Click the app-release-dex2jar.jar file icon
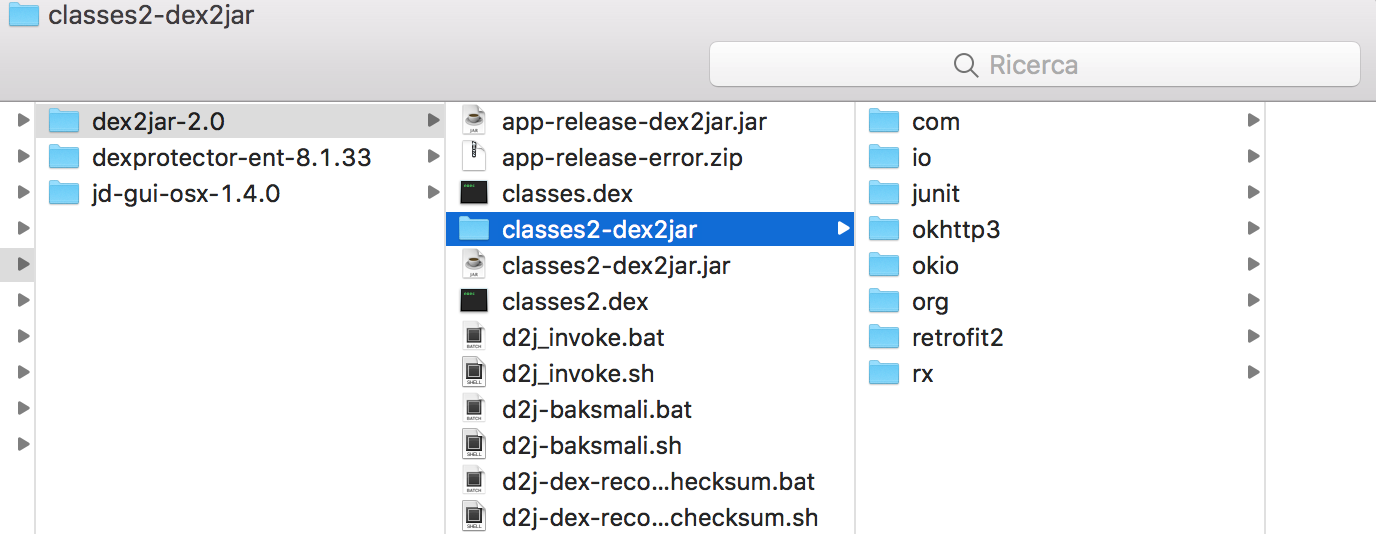 tap(473, 122)
